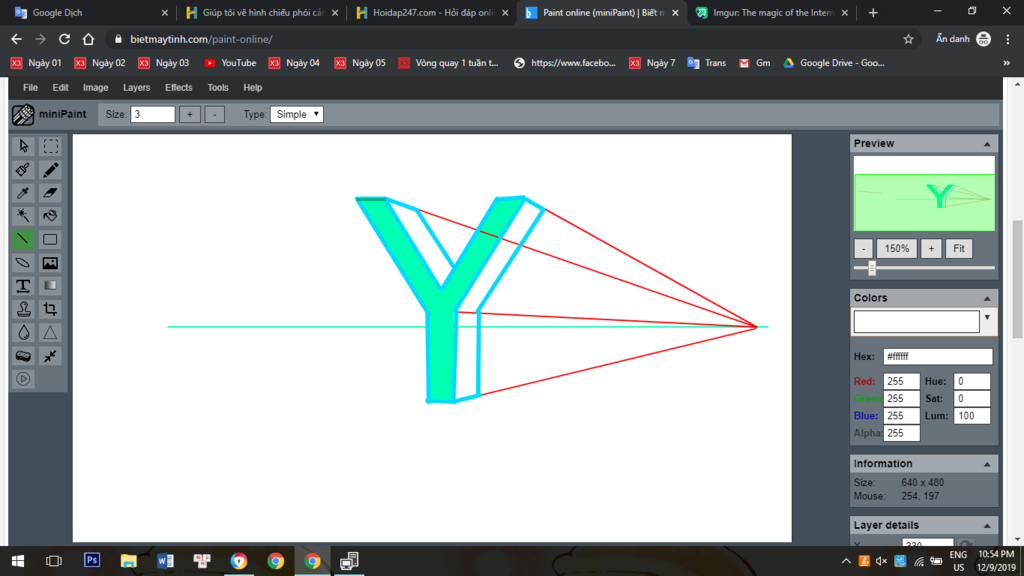Image resolution: width=1024 pixels, height=576 pixels.
Task: Open the YouTube bookmark
Action: pos(230,63)
